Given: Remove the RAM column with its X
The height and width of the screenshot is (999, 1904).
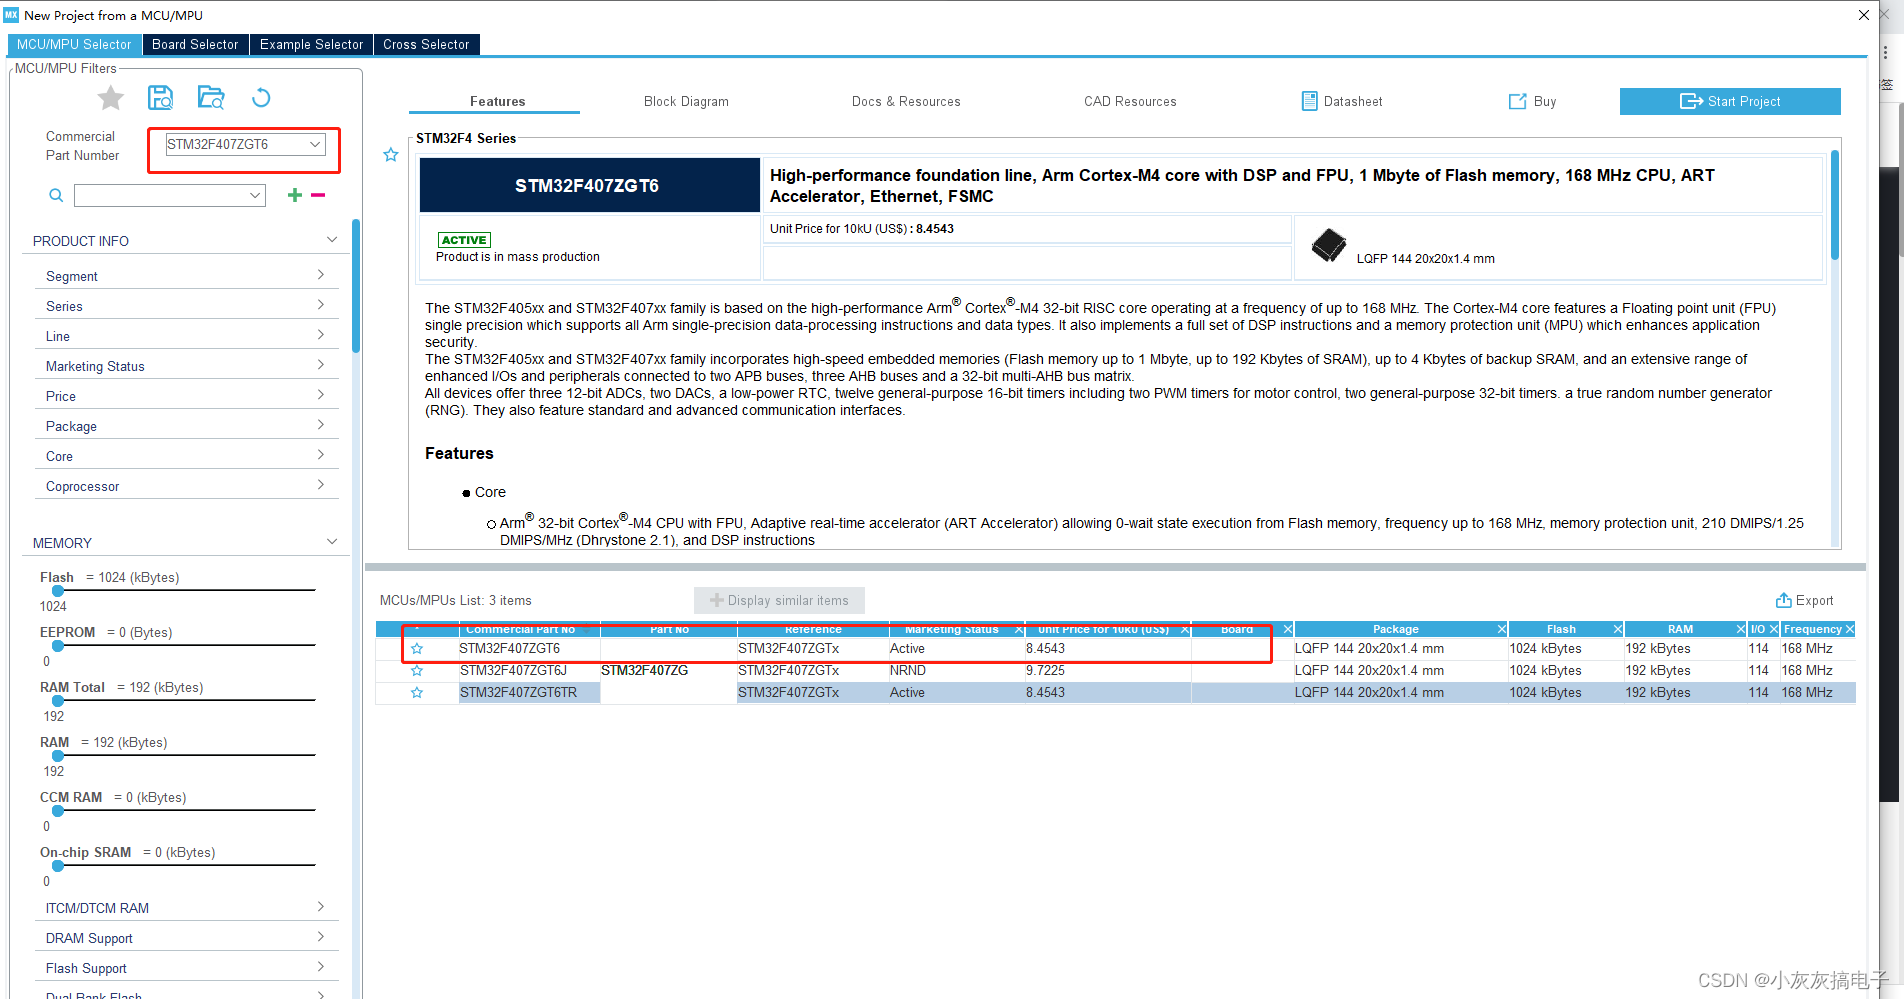Looking at the screenshot, I should (1741, 629).
